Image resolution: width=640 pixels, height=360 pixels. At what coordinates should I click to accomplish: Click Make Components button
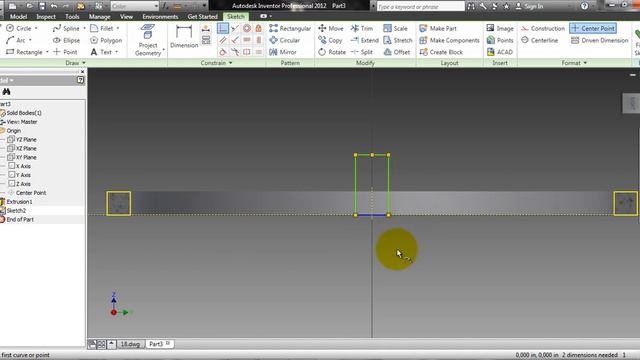tap(449, 40)
